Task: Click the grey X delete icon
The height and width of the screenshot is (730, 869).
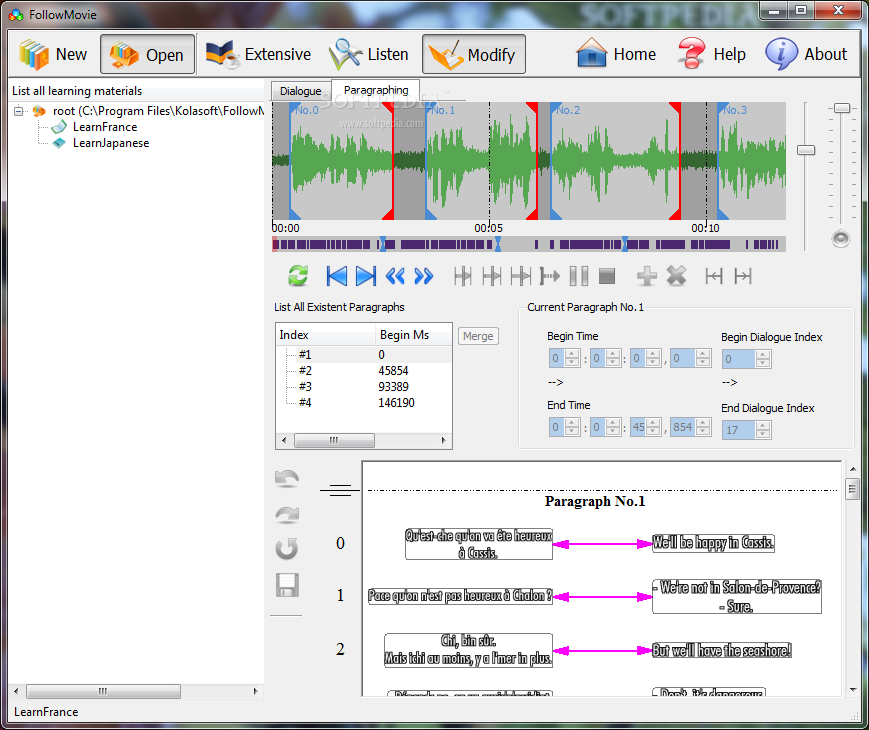Action: pyautogui.click(x=676, y=276)
